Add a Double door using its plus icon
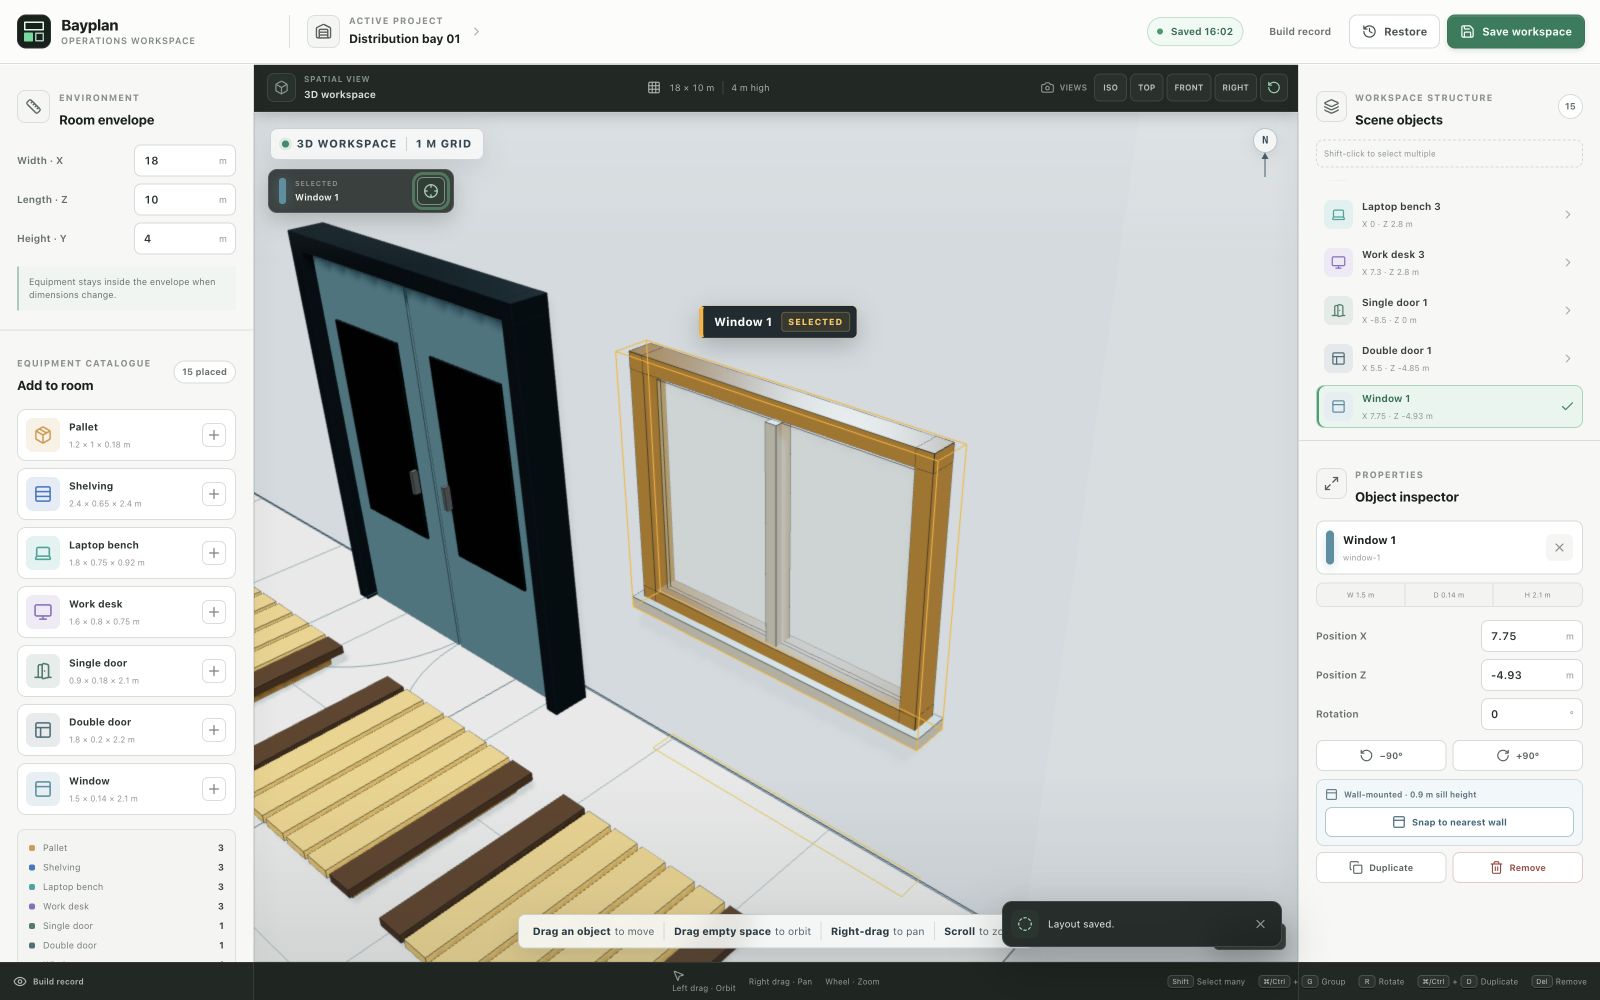 pyautogui.click(x=214, y=730)
